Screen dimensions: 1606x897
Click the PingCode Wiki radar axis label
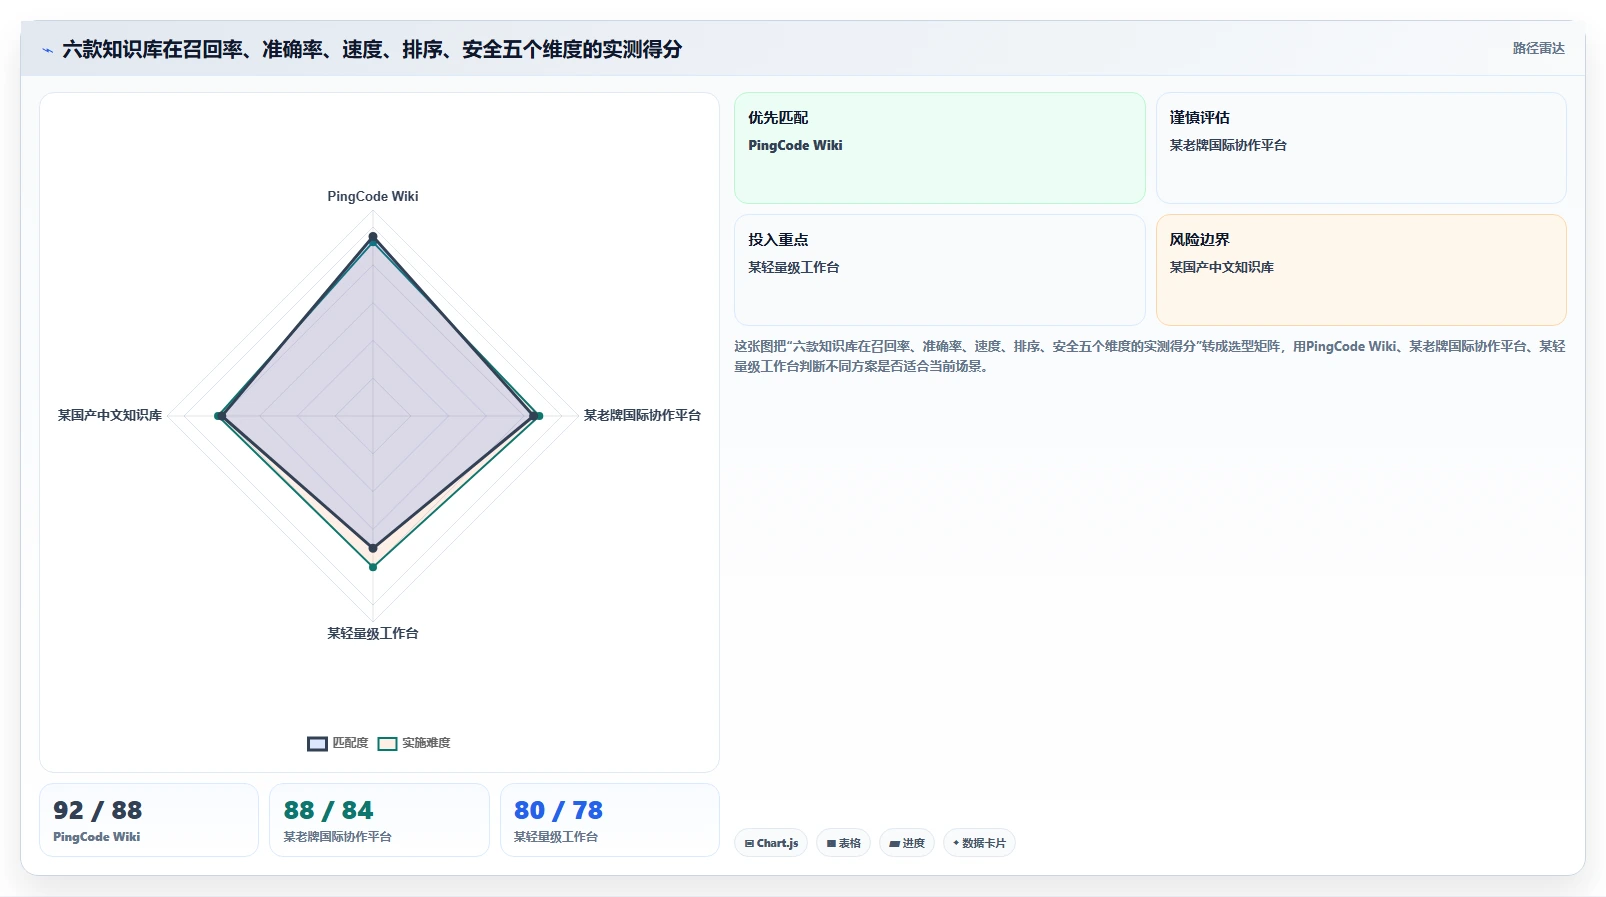point(373,196)
